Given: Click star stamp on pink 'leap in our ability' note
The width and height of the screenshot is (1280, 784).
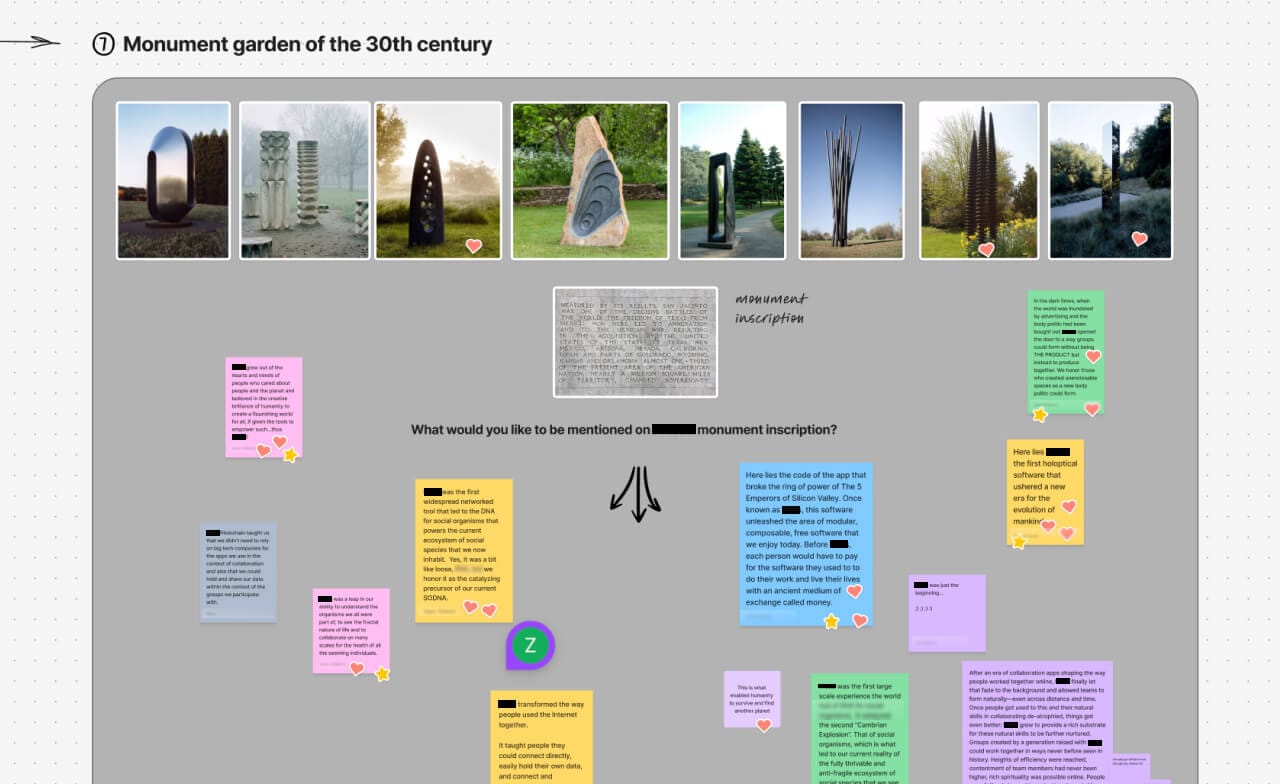Looking at the screenshot, I should point(382,674).
